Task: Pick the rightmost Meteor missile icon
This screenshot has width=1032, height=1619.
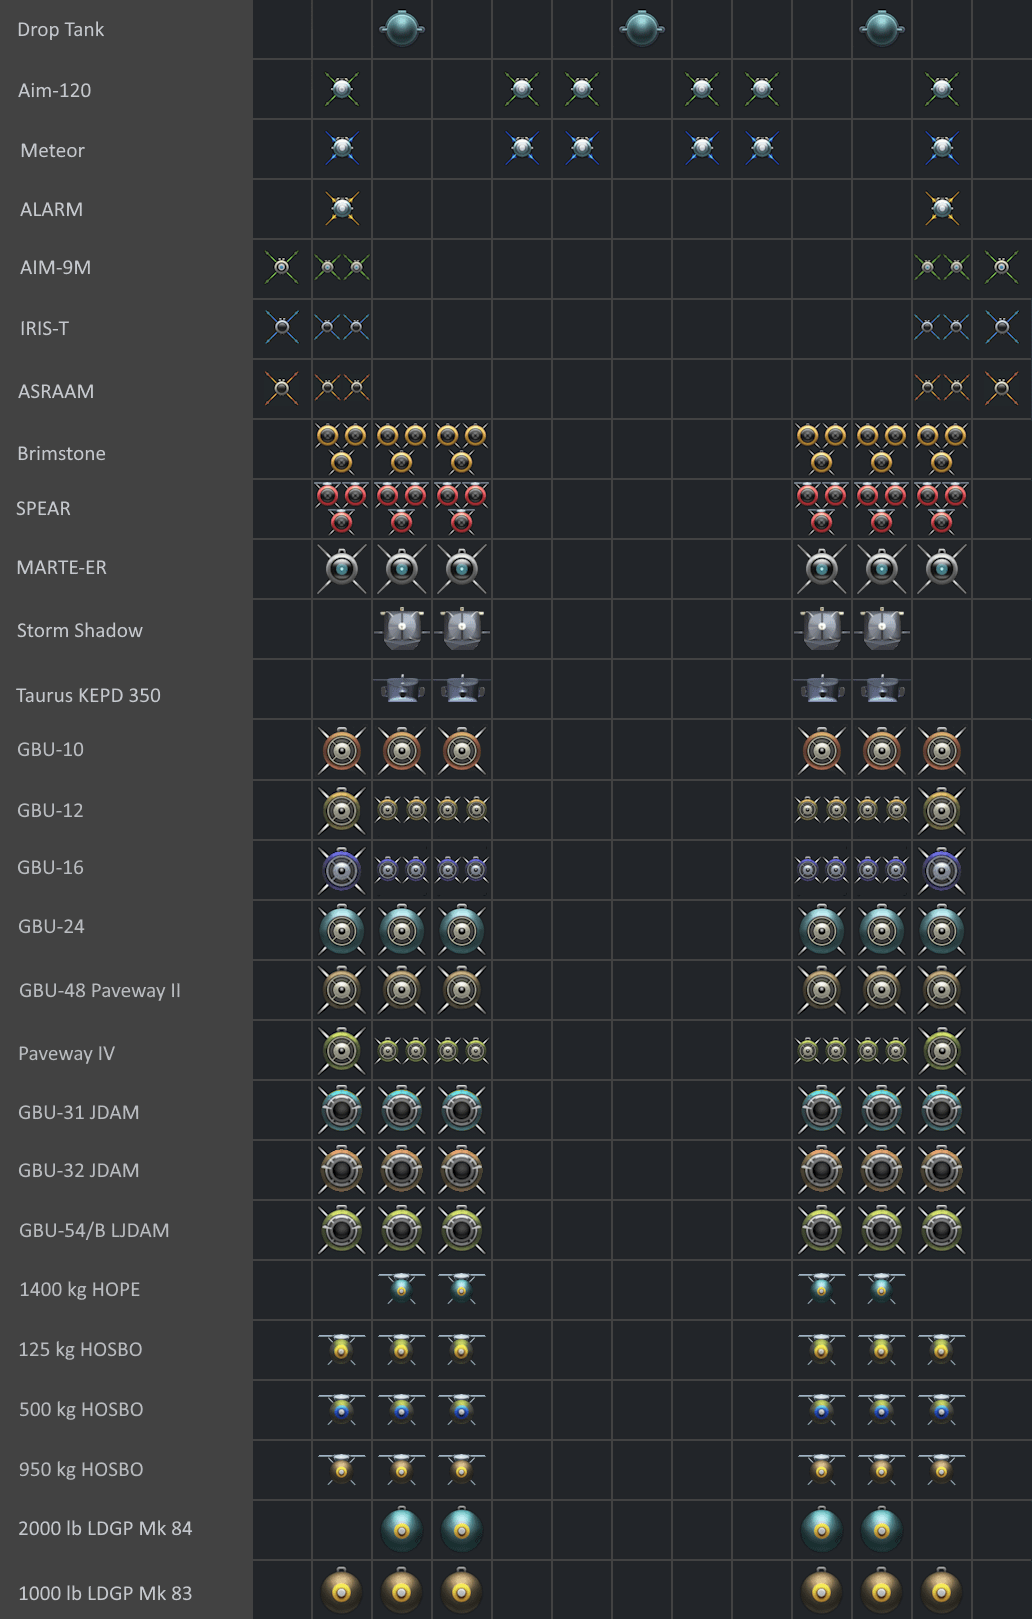Action: coord(942,149)
